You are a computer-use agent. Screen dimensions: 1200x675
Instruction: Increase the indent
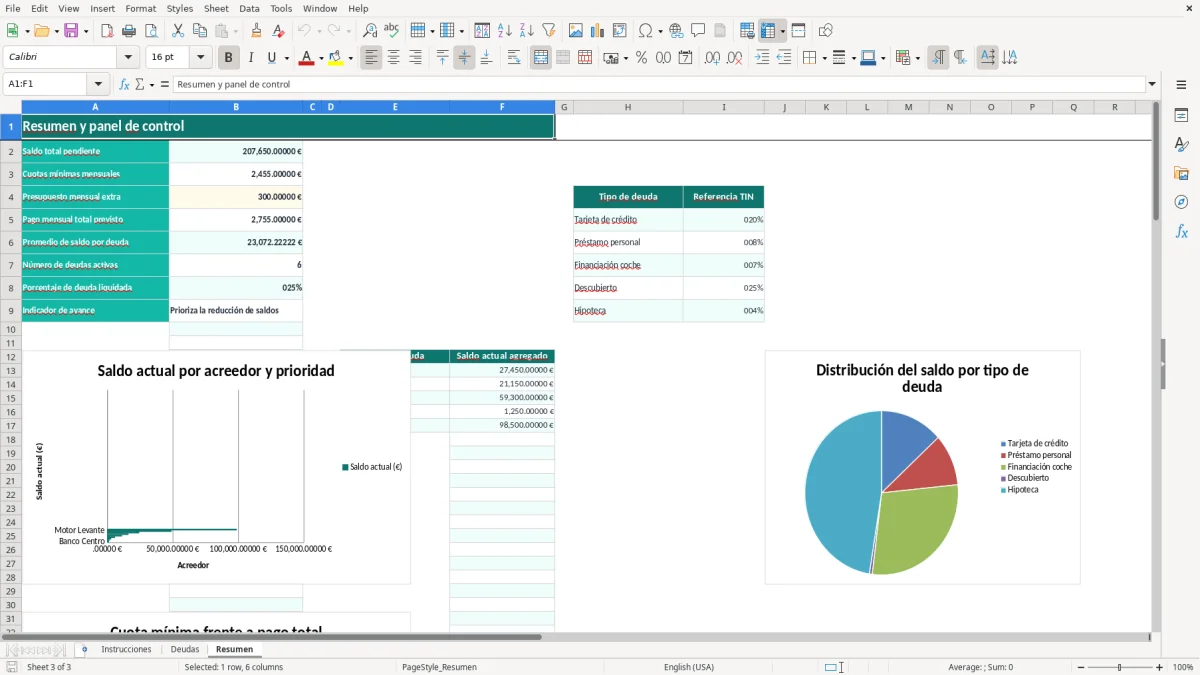(762, 58)
